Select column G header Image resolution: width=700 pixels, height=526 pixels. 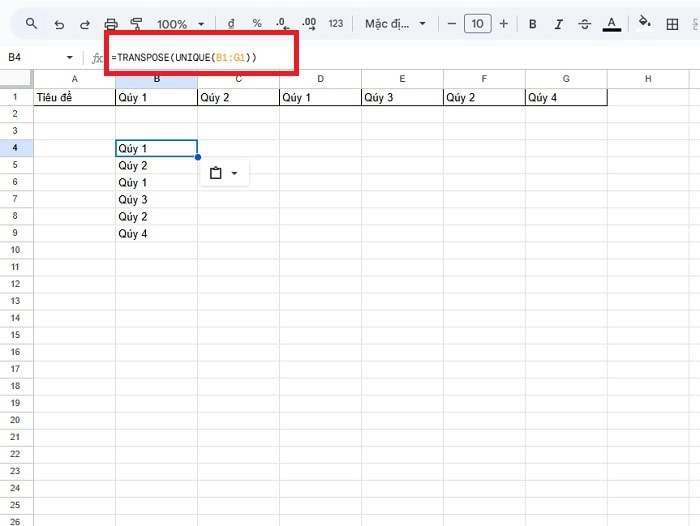566,79
